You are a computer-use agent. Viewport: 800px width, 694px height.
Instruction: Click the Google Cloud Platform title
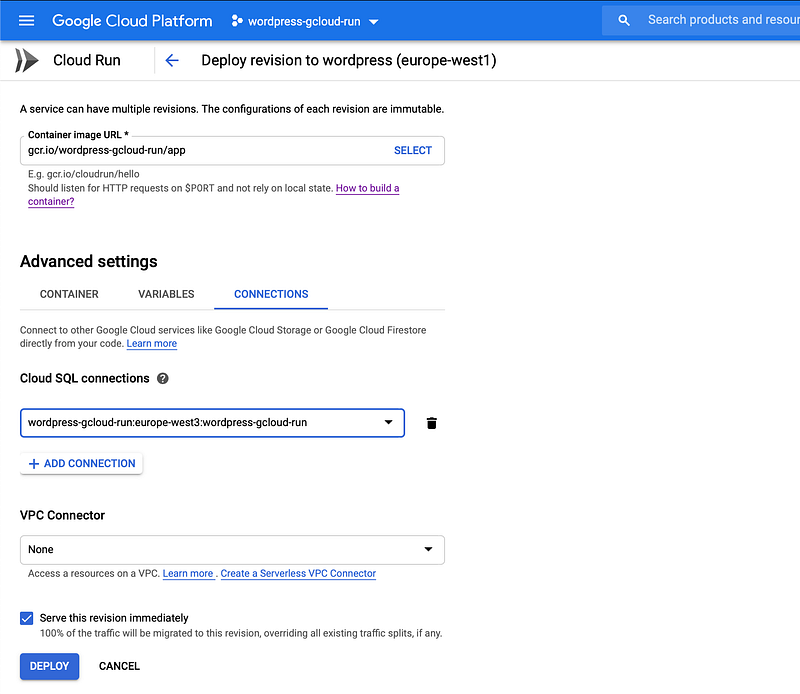pos(132,21)
